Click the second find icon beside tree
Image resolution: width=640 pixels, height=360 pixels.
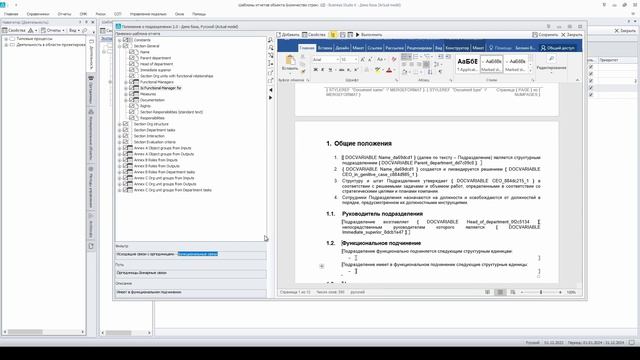click(271, 48)
